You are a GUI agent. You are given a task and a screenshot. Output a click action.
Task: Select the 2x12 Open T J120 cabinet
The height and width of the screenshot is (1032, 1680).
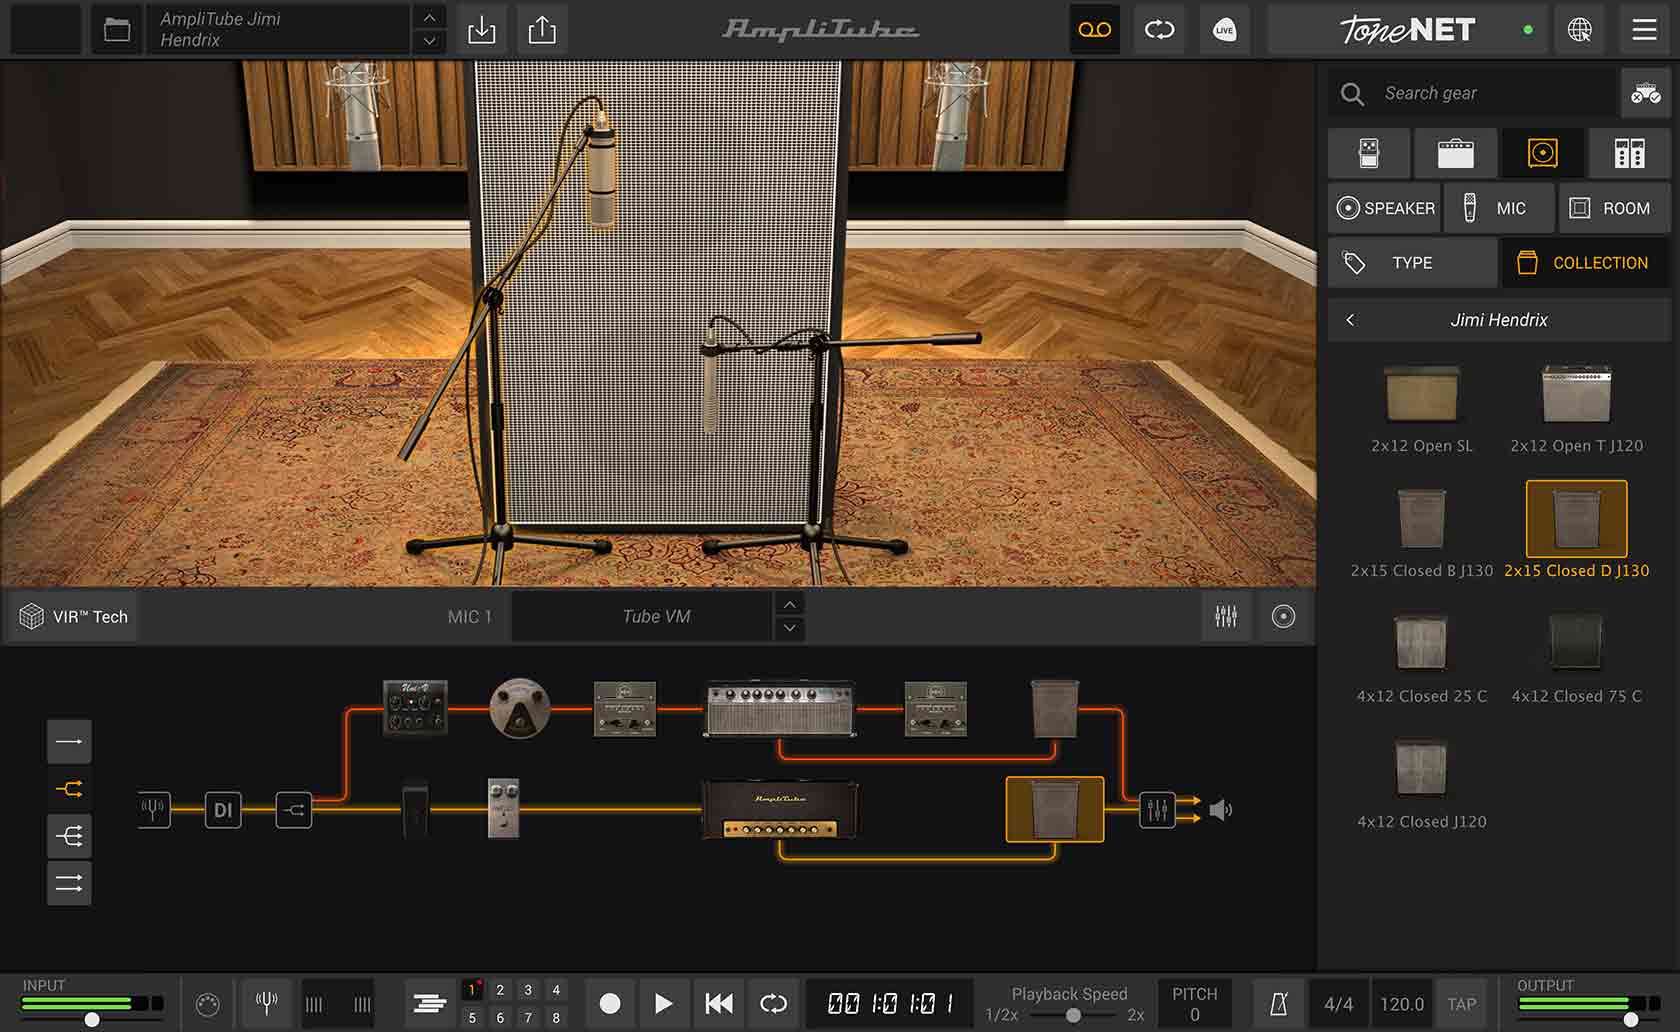pos(1576,408)
